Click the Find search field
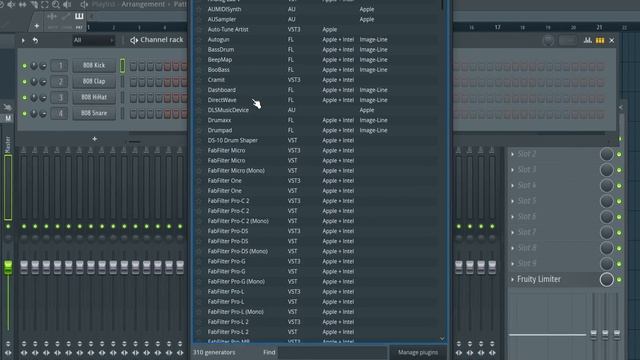 pos(332,352)
